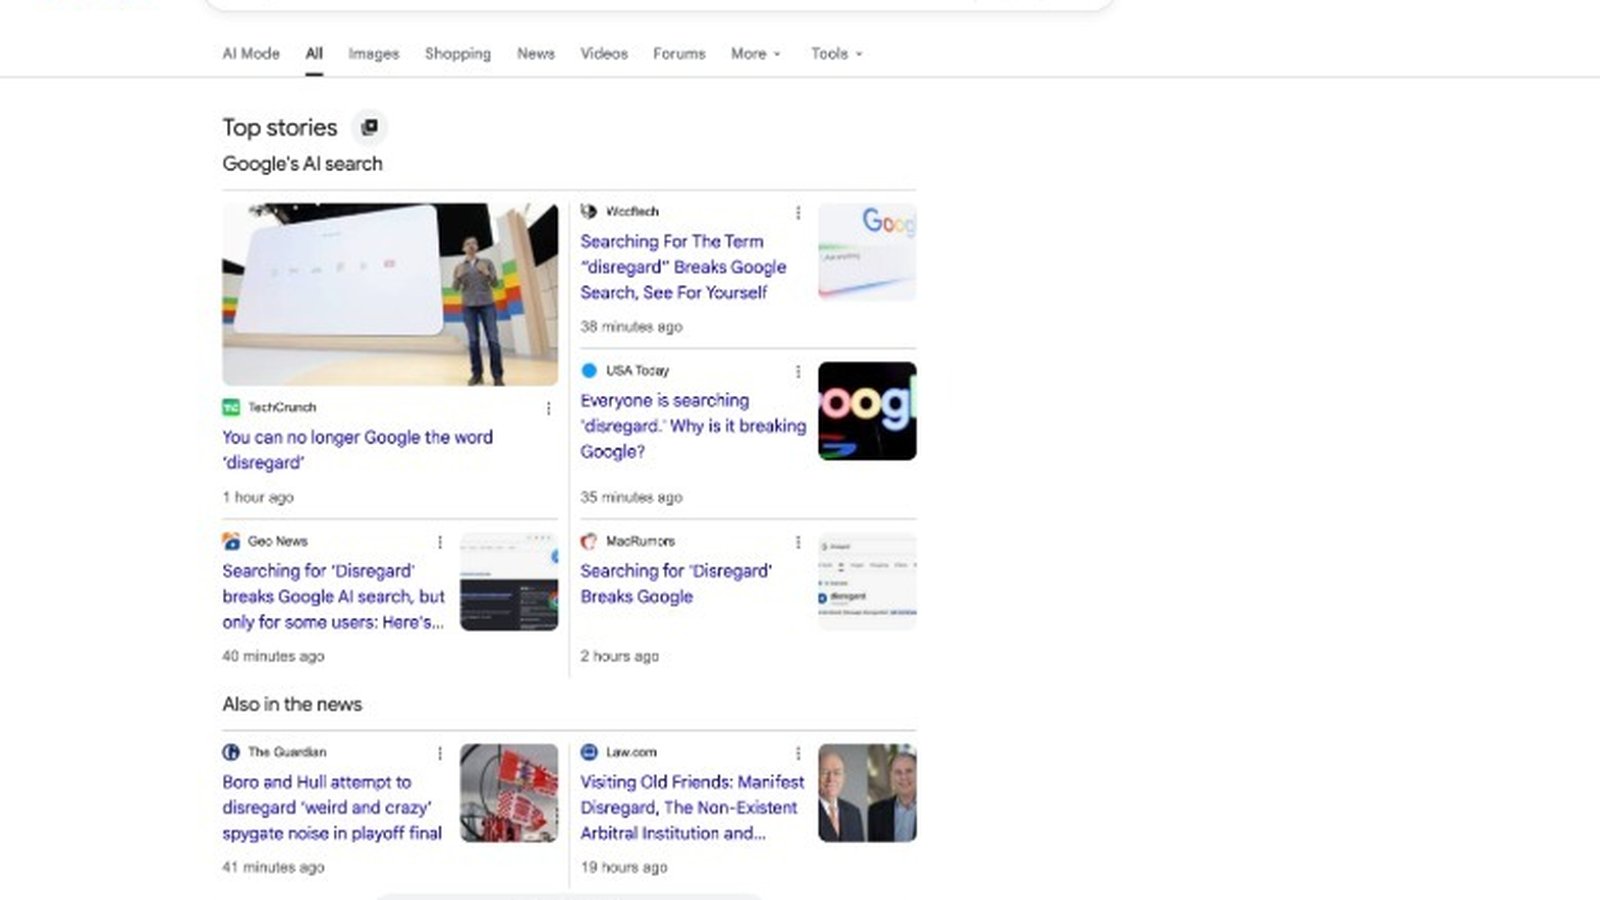This screenshot has height=900, width=1600.
Task: Open options menu for the Wccftech story
Action: pos(798,212)
